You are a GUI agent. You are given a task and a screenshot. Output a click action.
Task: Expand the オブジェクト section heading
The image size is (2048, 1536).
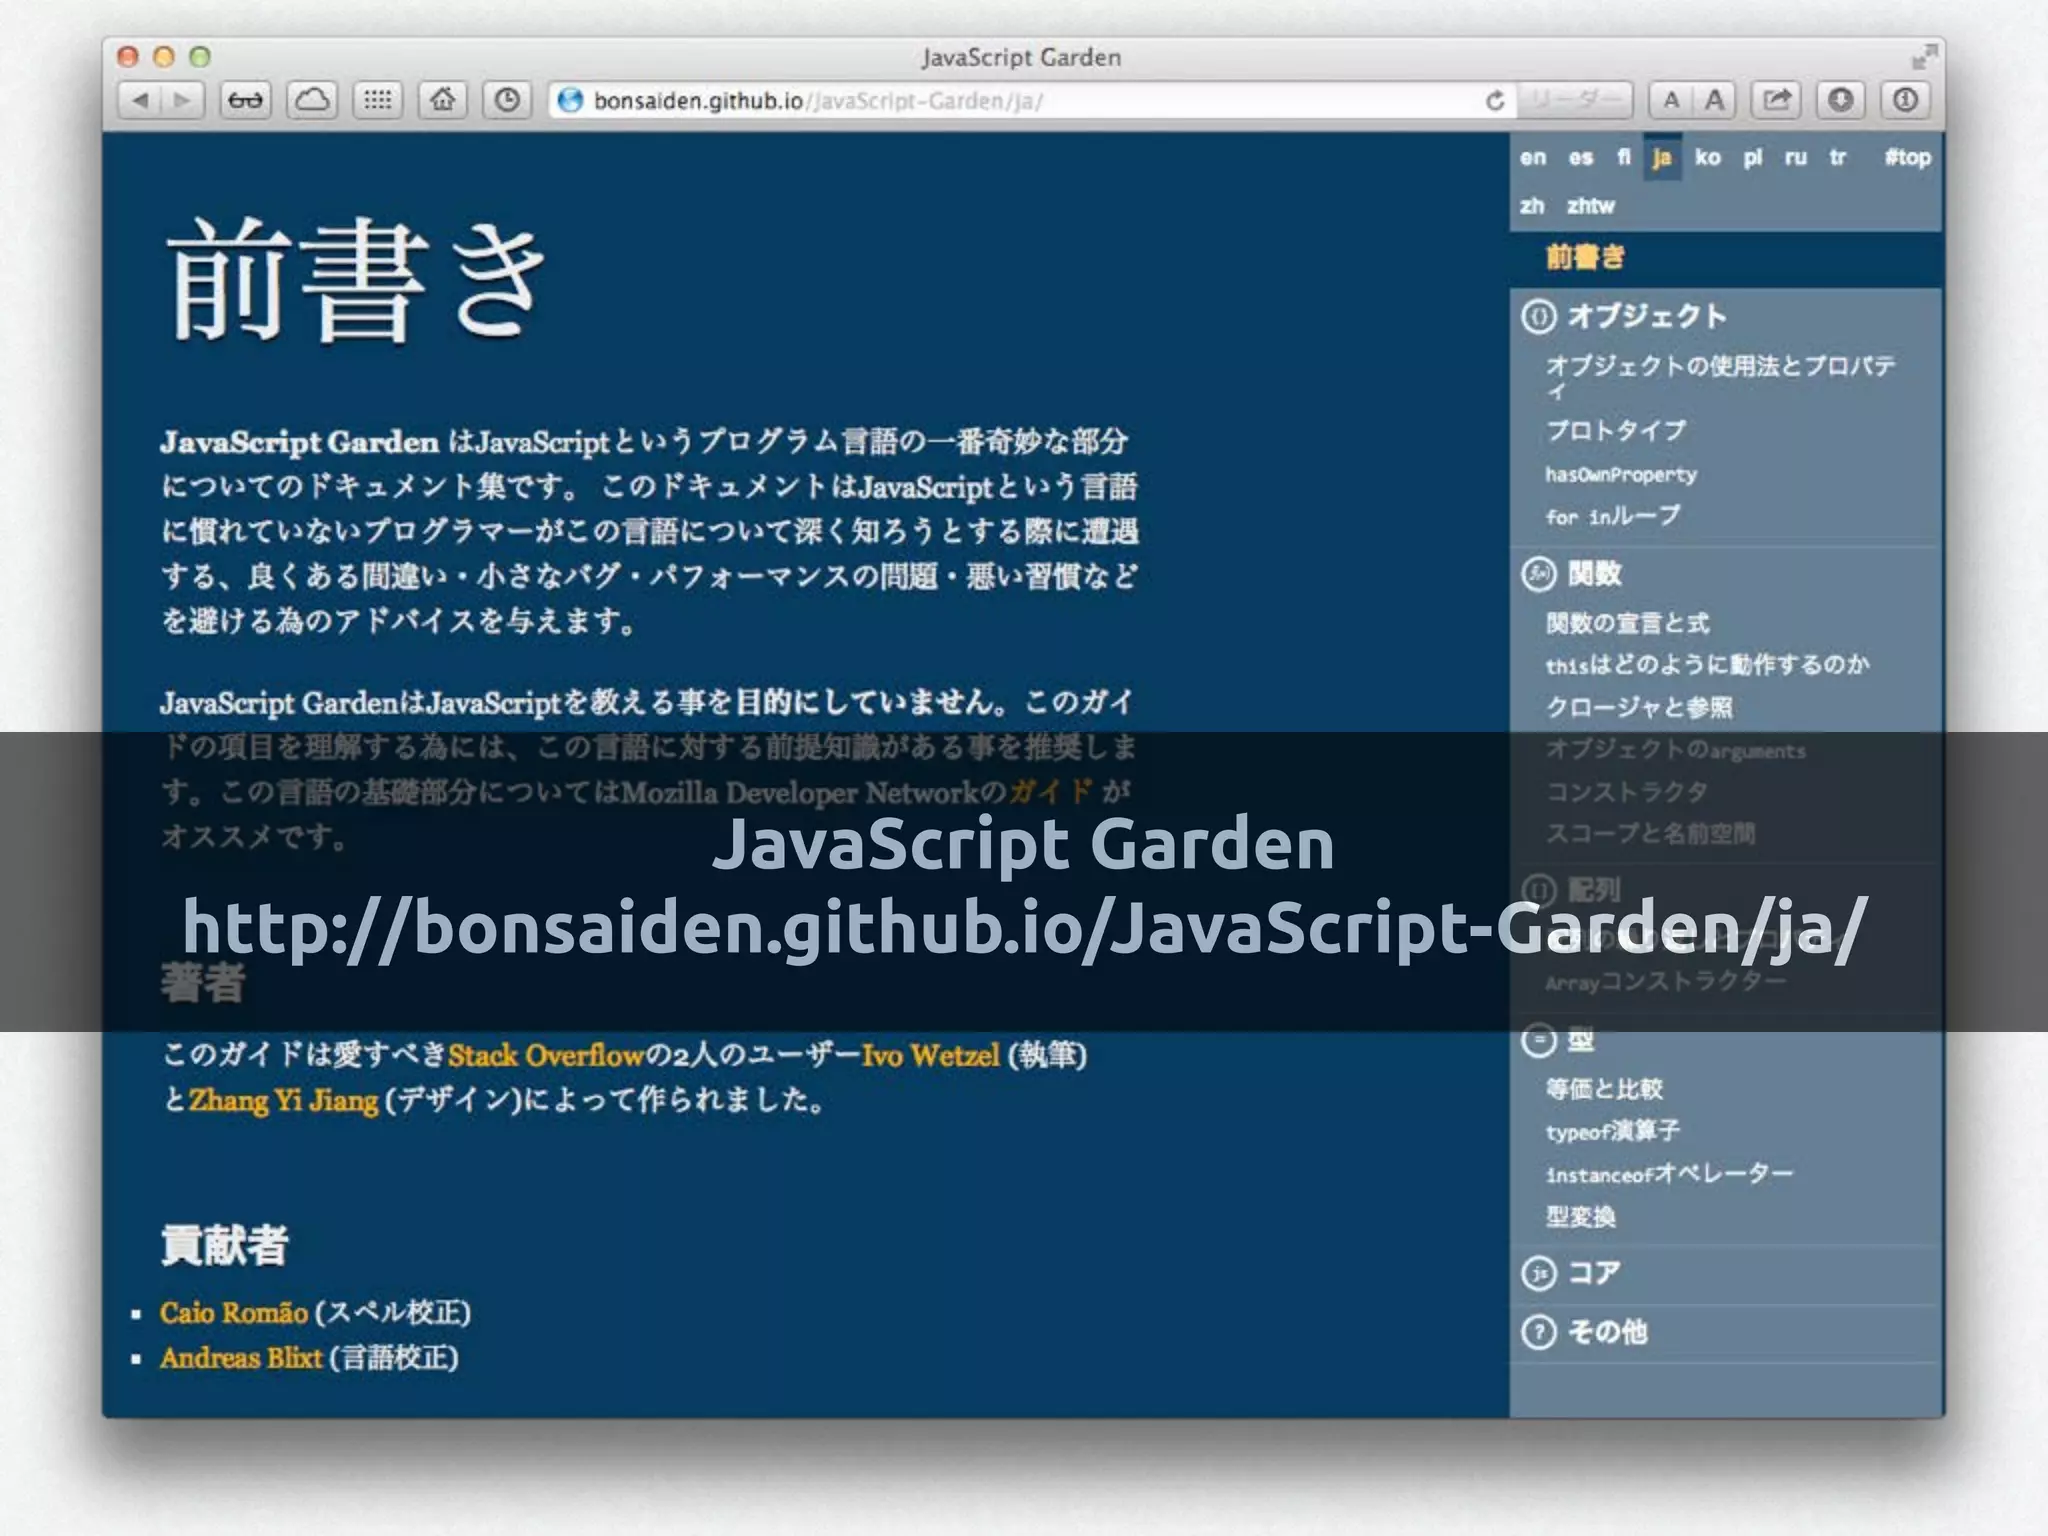pos(1647,316)
